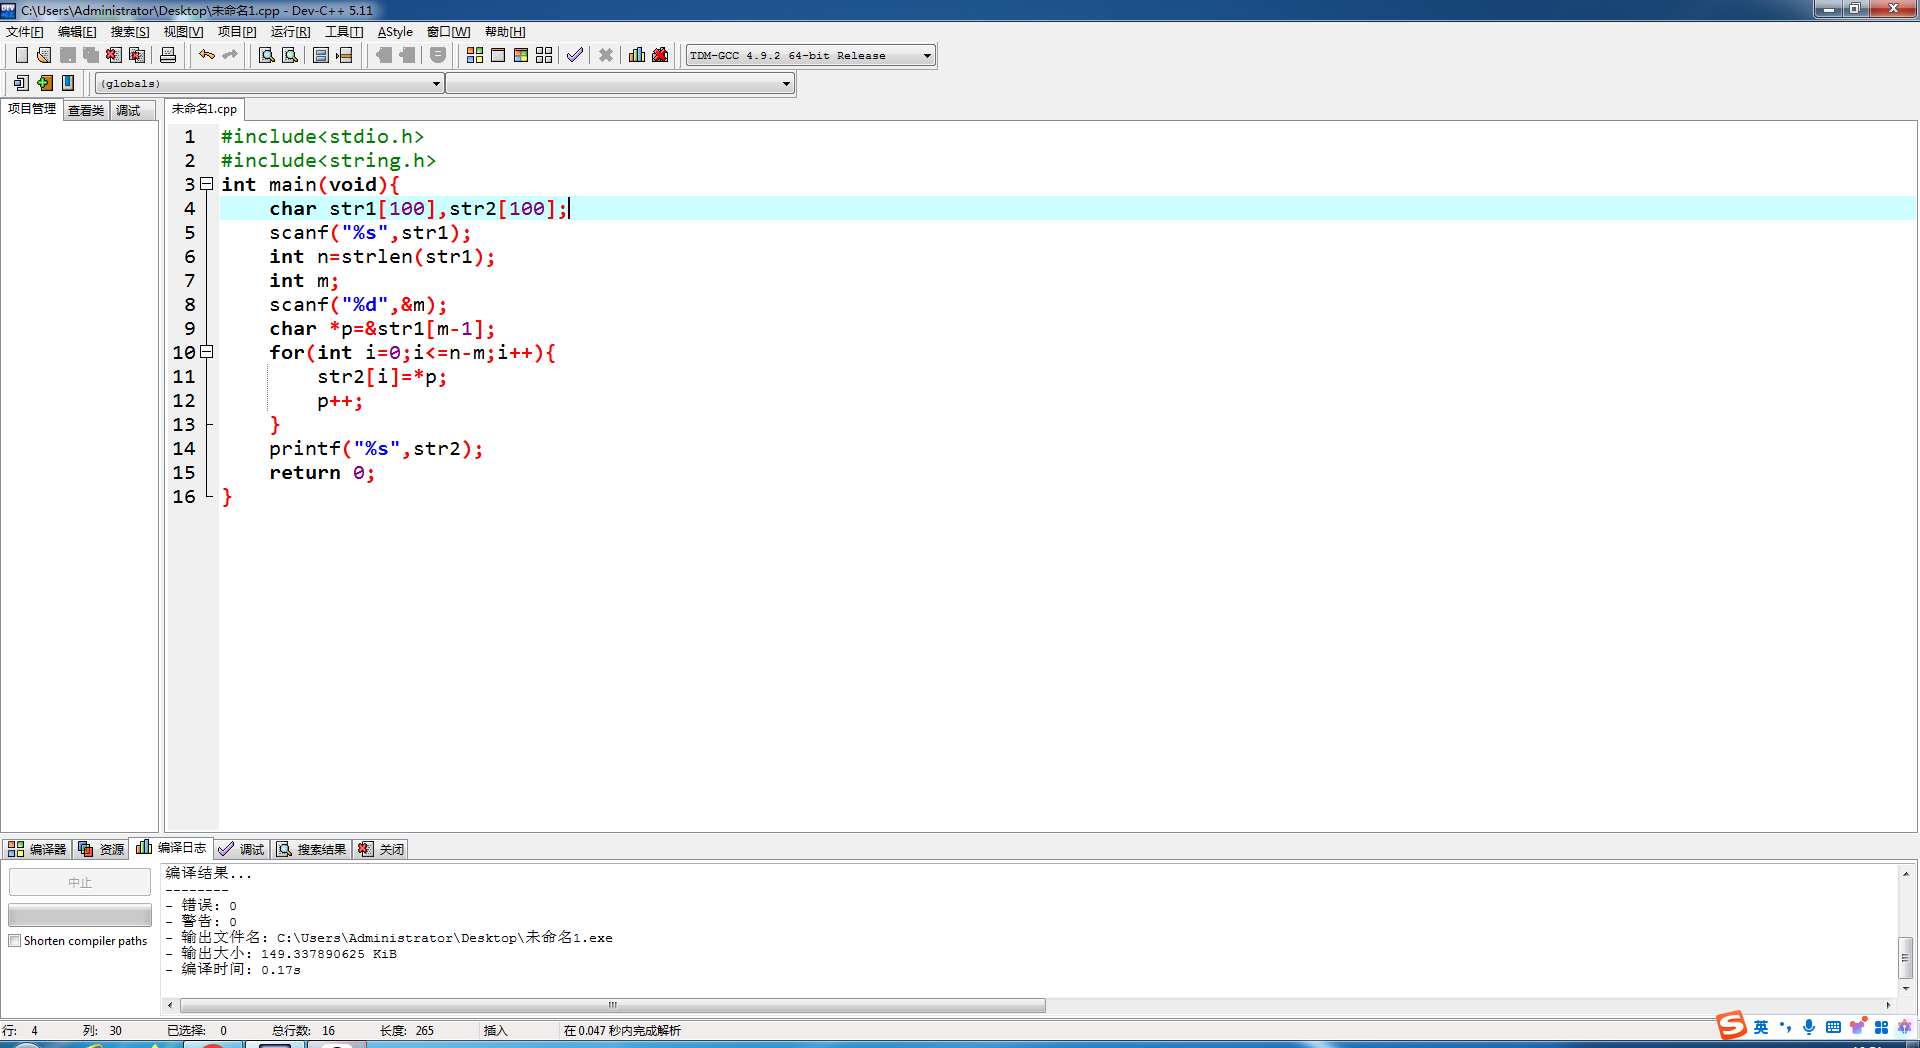Open the profile analysis chart icon
The height and width of the screenshot is (1048, 1920).
637,55
